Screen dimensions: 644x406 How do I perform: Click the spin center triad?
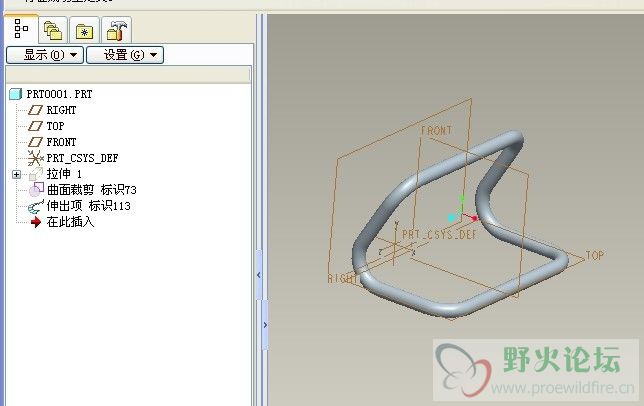point(462,211)
